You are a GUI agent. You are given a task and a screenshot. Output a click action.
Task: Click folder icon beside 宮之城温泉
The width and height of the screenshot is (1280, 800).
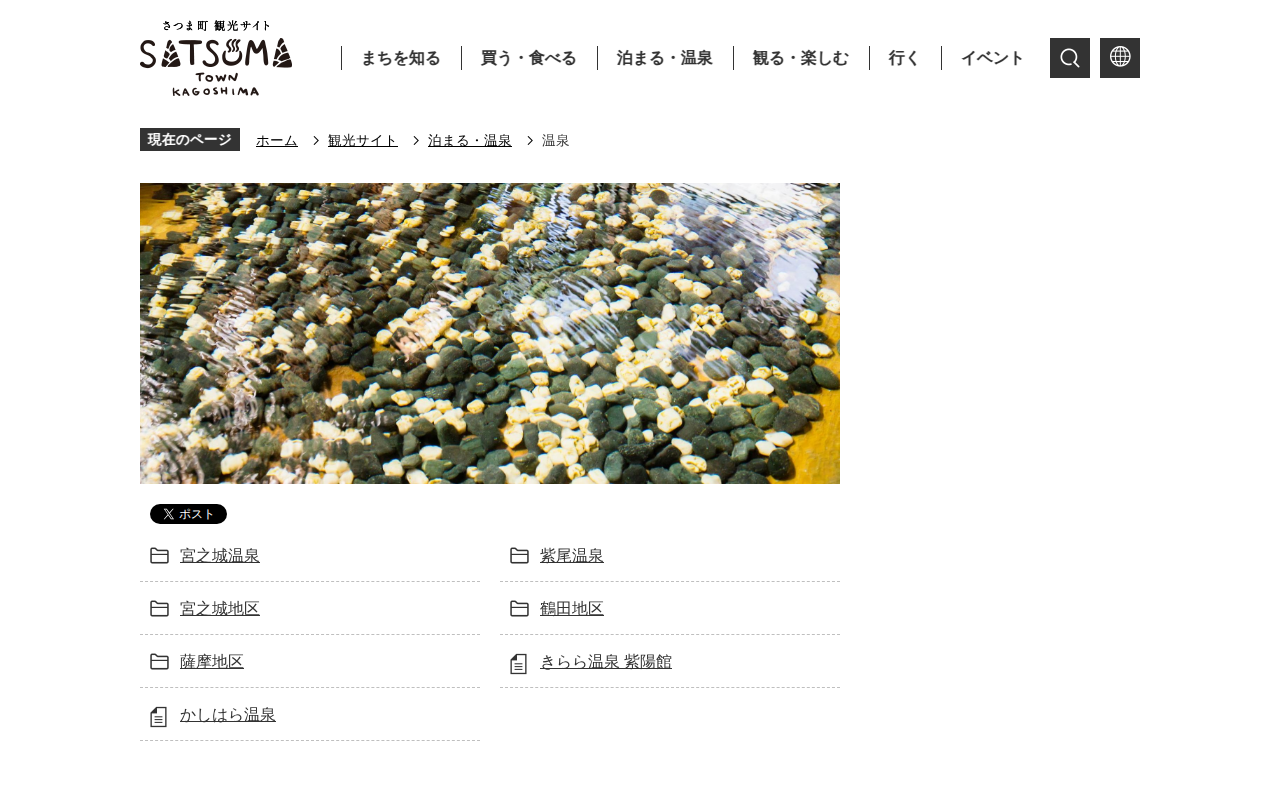point(159,556)
